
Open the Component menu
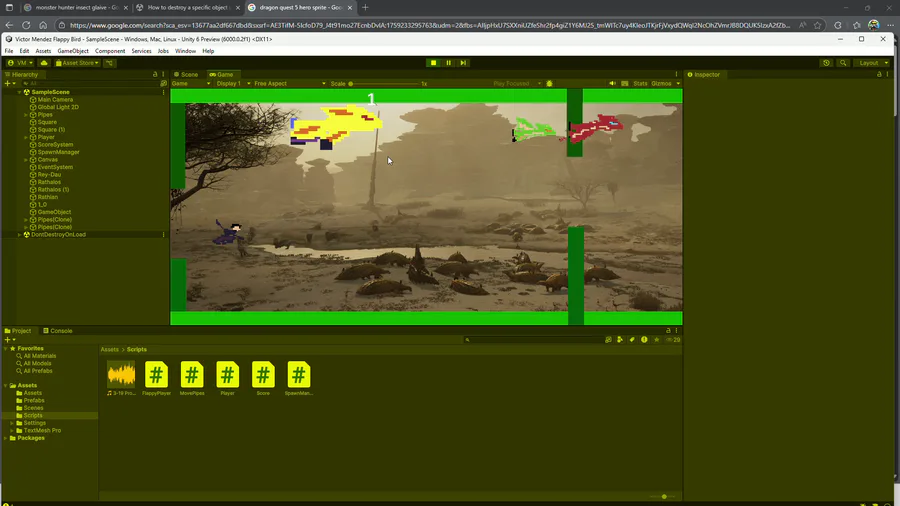tap(110, 51)
